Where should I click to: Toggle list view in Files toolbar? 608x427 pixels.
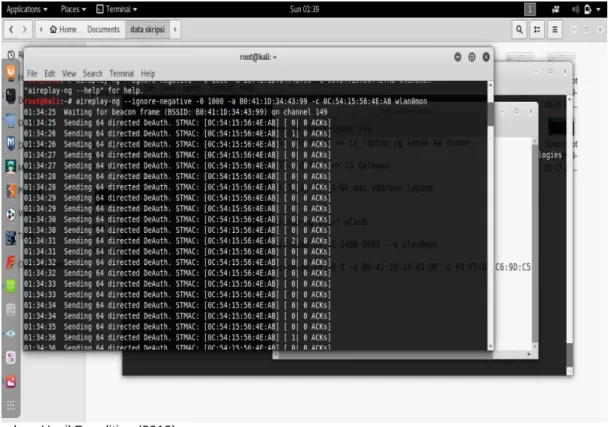point(537,29)
